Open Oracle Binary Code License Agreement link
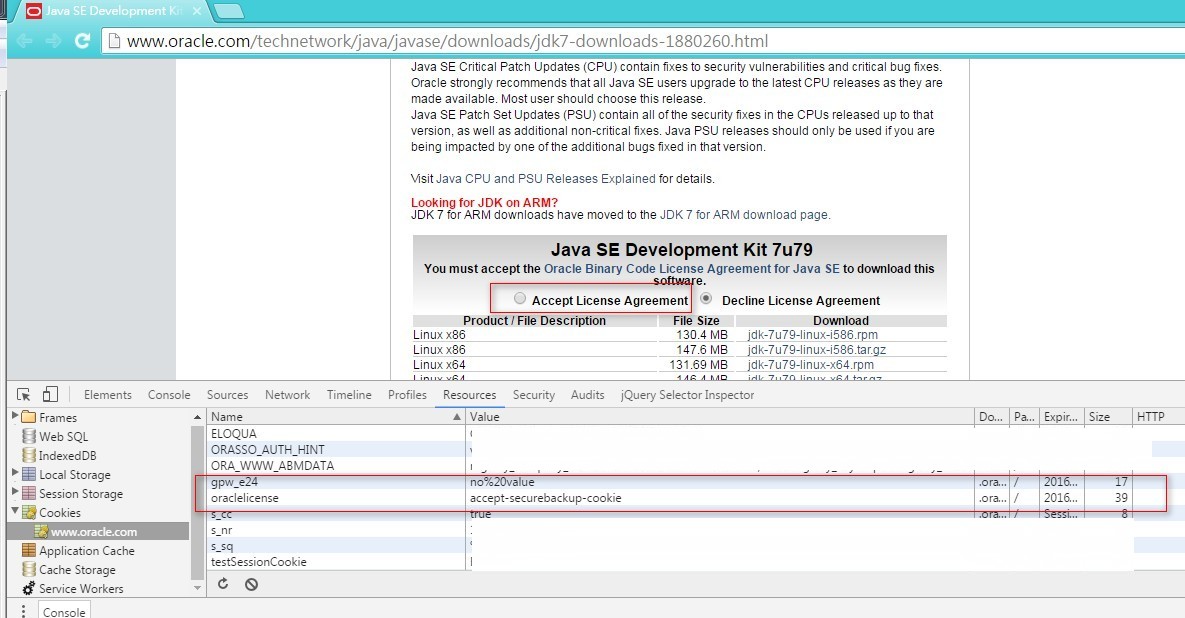Image resolution: width=1185 pixels, height=618 pixels. click(x=692, y=268)
